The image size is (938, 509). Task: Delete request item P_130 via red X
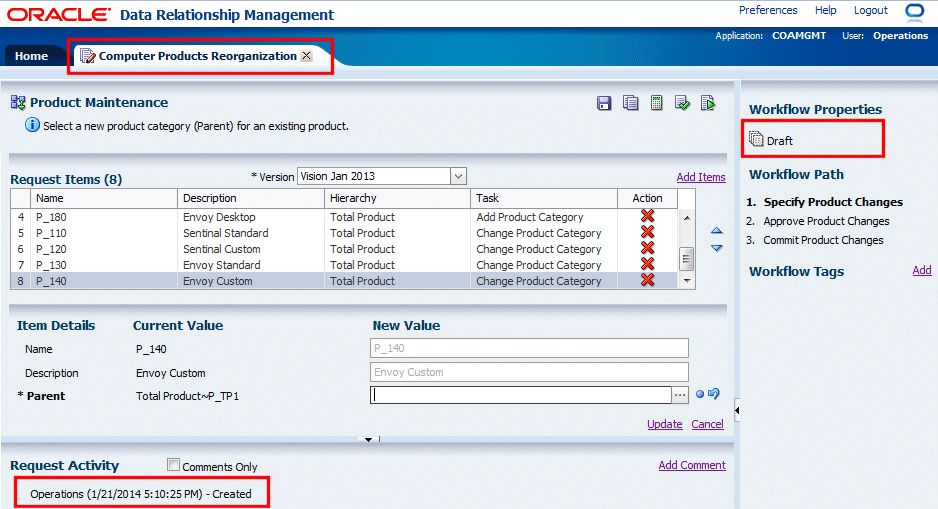(647, 264)
